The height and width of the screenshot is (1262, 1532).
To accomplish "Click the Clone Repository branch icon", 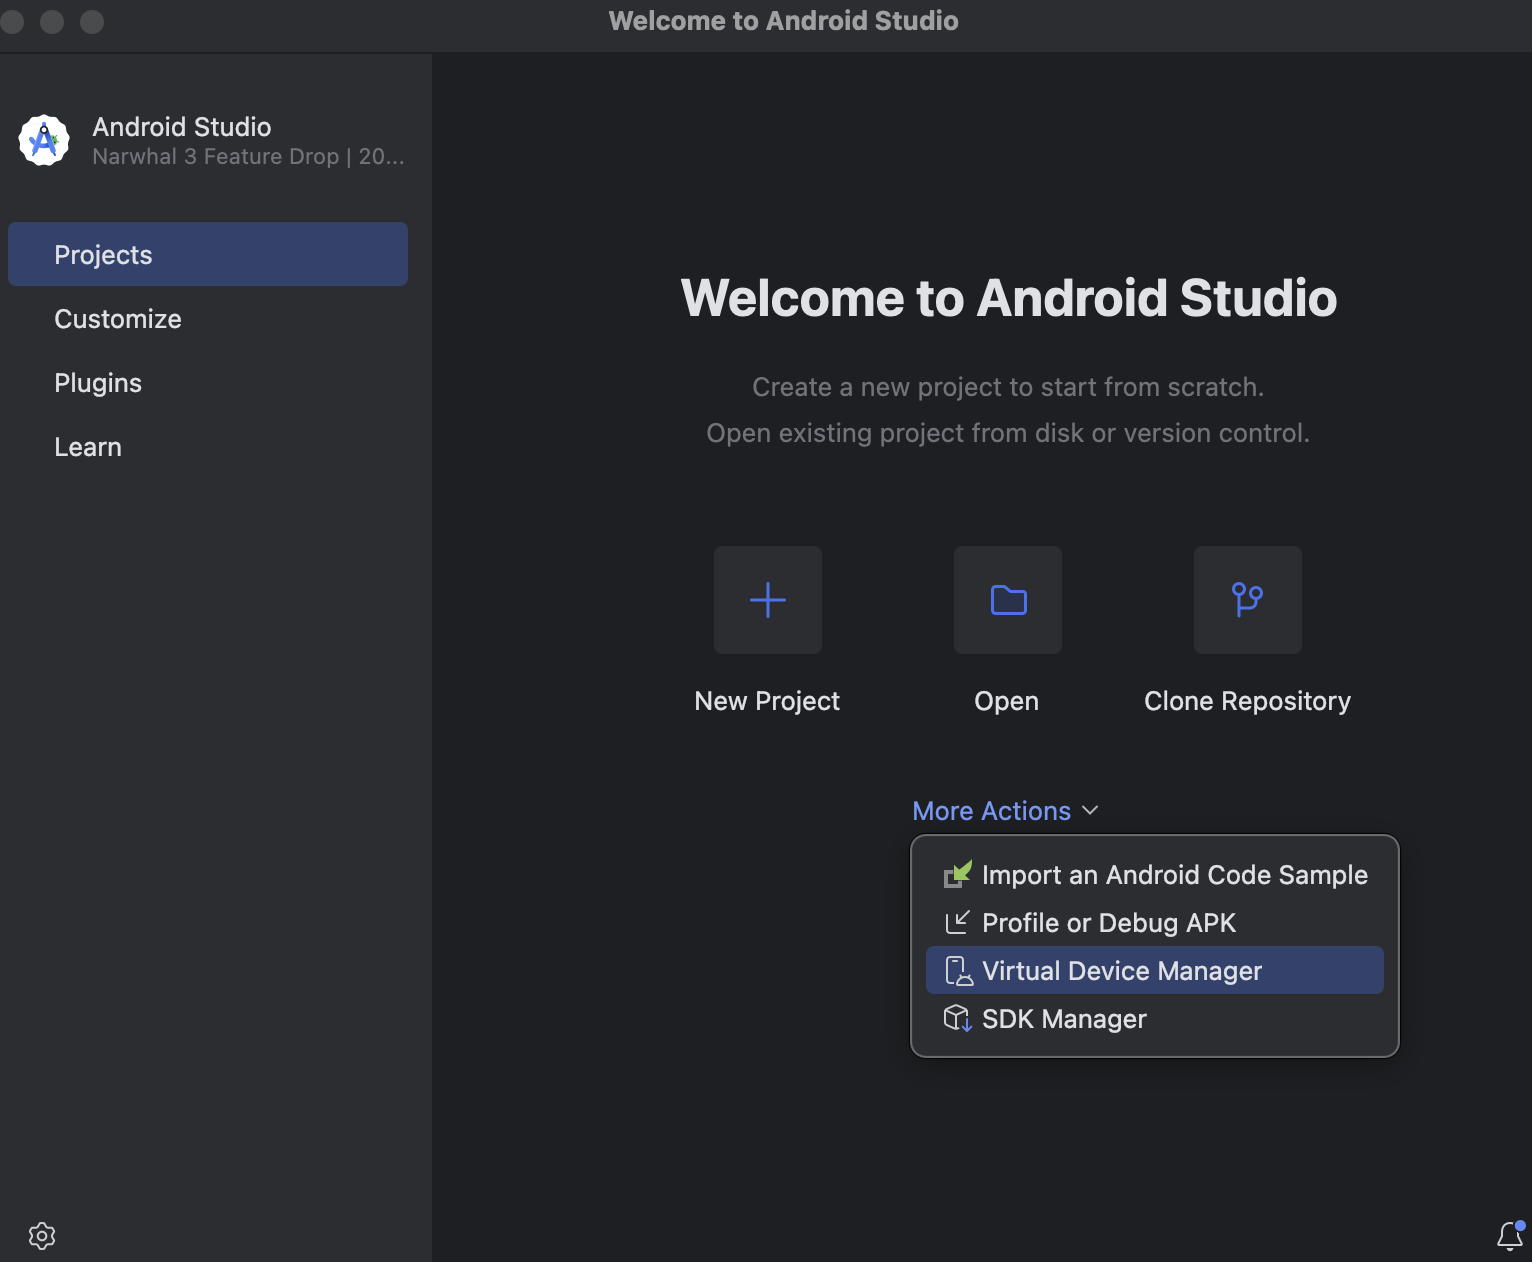I will coord(1247,600).
